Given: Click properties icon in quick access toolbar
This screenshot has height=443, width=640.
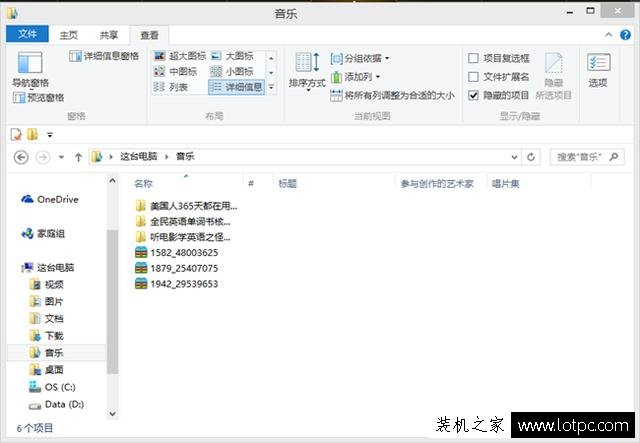Looking at the screenshot, I should coord(16,134).
